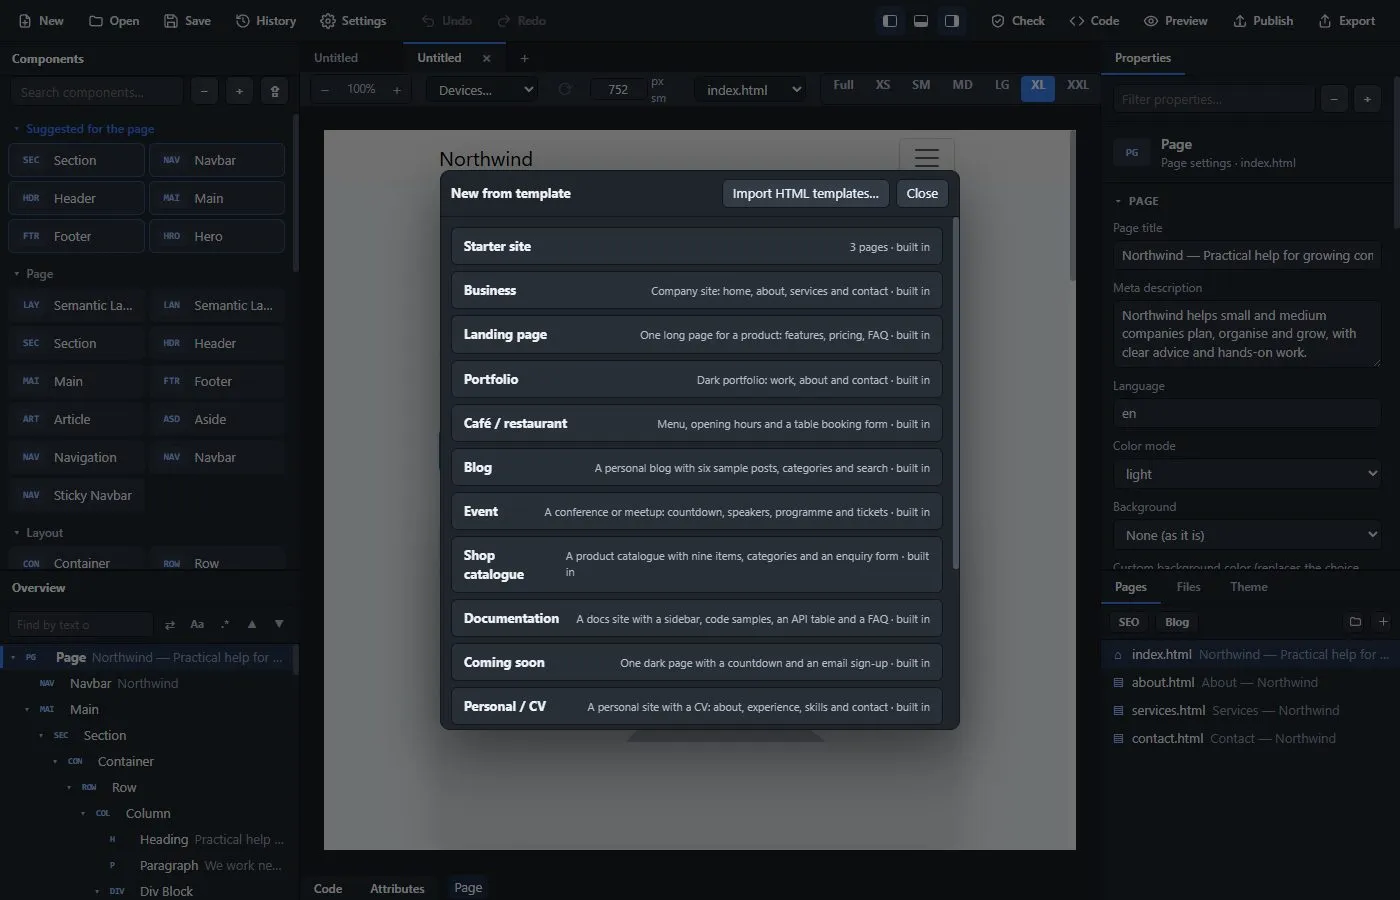Viewport: 1400px width, 900px height.
Task: Click the canvas zoom out minus icon
Action: 325,90
